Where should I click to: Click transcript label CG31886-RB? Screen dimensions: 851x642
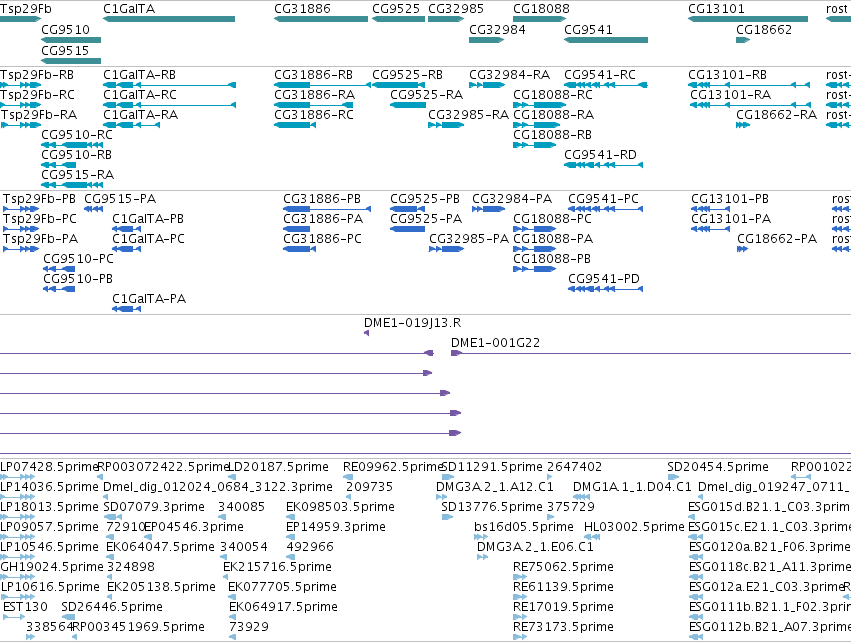coord(314,74)
